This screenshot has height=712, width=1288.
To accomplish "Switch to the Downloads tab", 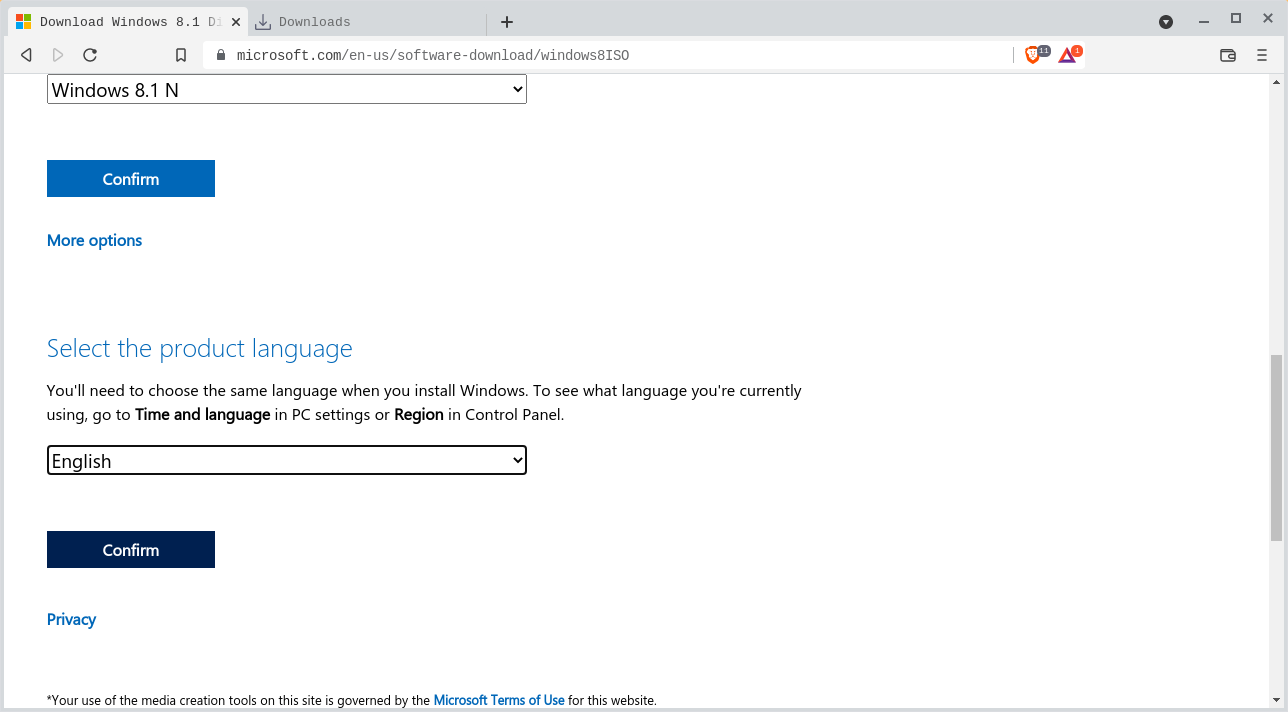I will (315, 22).
